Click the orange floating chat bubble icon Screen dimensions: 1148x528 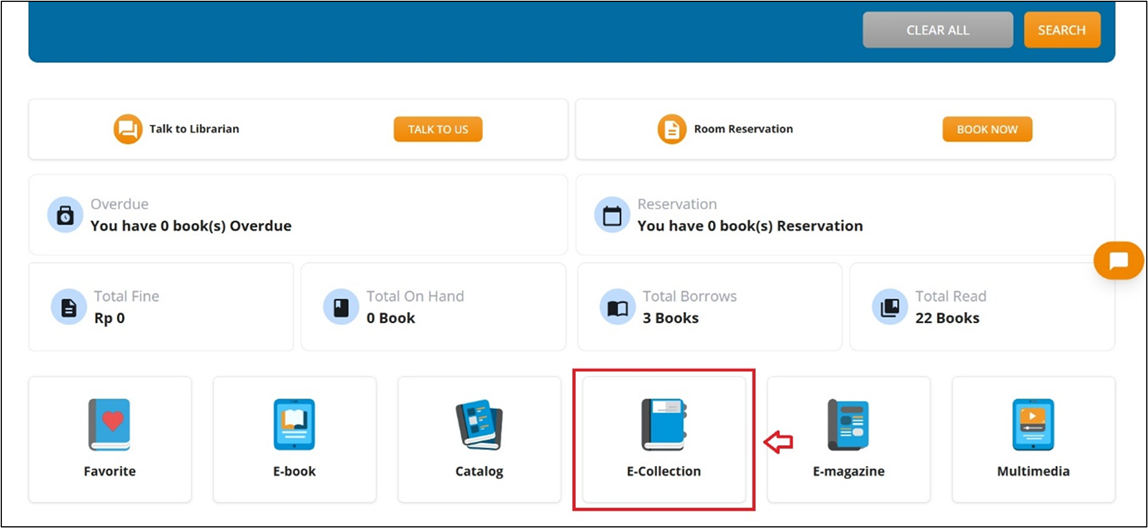[x=1118, y=261]
